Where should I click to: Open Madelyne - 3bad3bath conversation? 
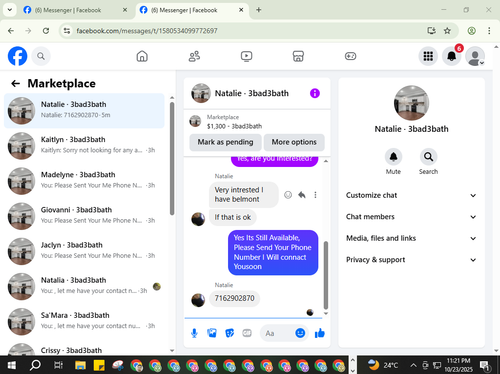click(x=84, y=181)
